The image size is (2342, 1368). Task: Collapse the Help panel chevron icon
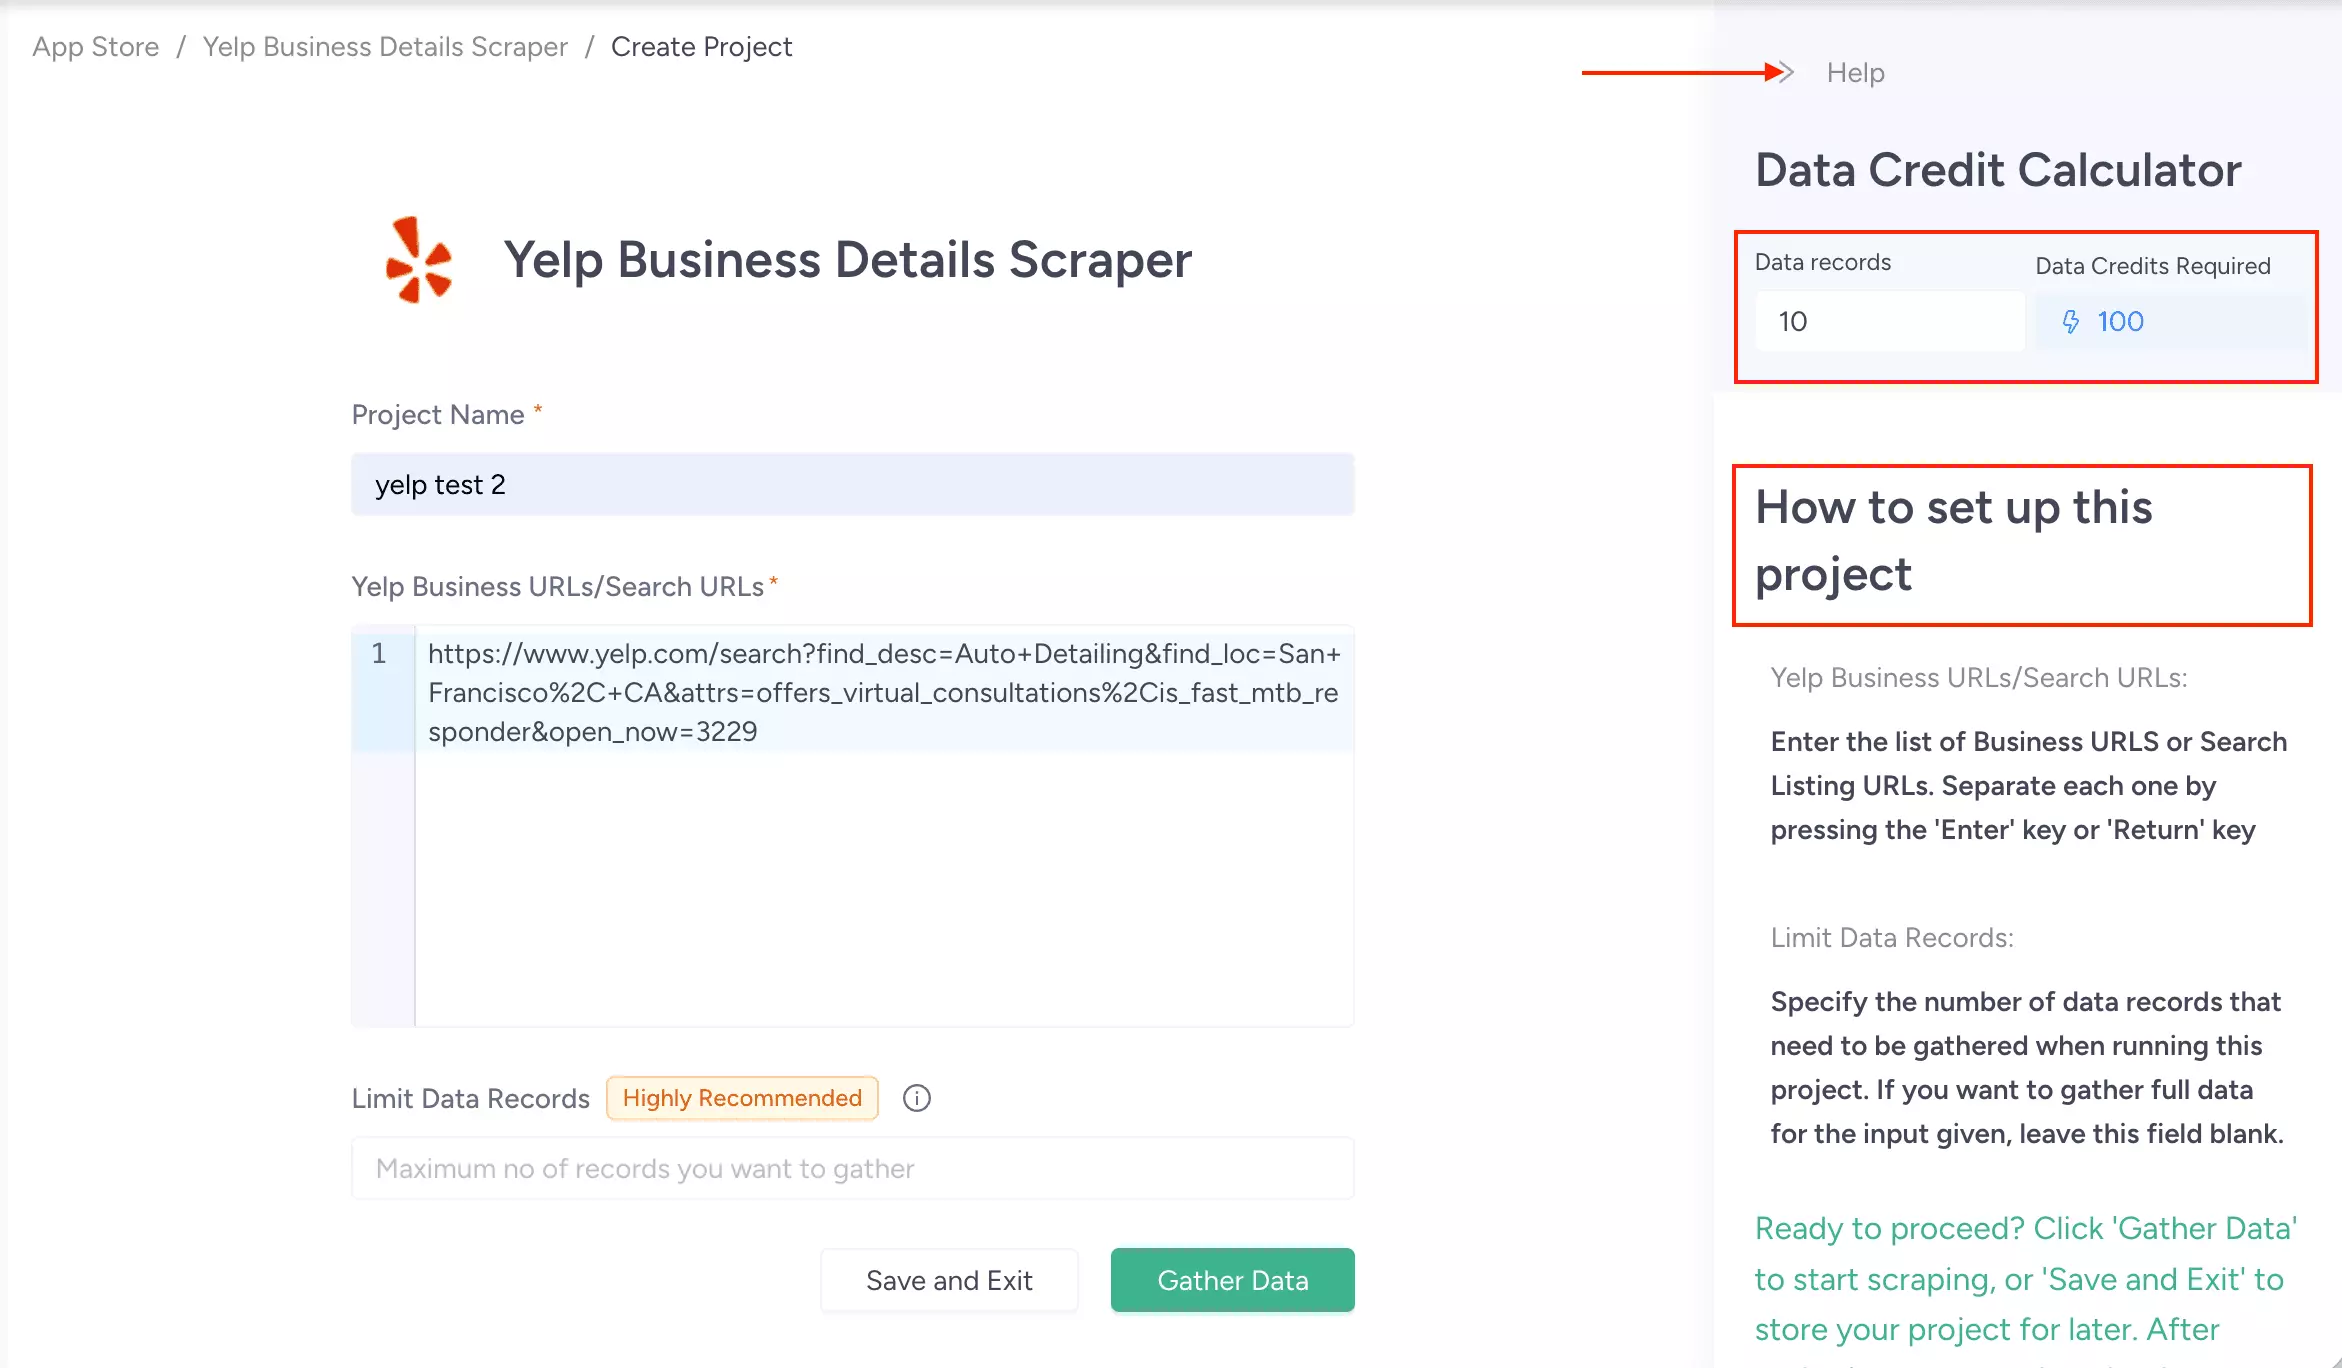pyautogui.click(x=1786, y=72)
